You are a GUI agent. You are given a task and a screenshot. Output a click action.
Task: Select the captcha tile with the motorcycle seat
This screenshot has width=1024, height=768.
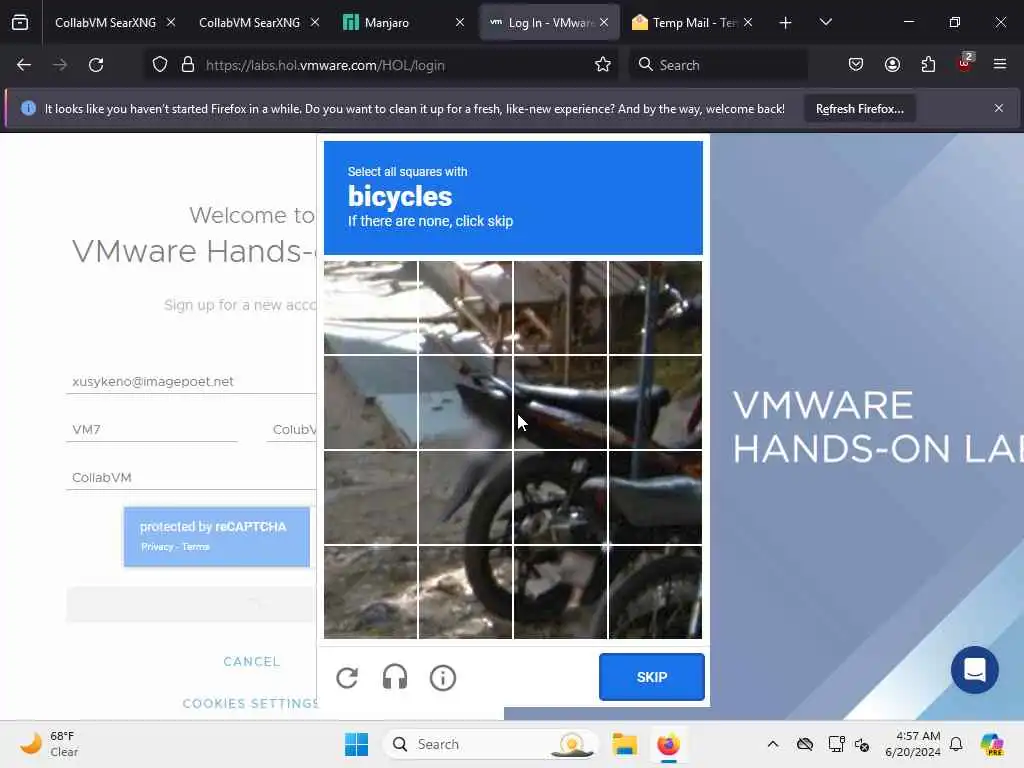560,402
